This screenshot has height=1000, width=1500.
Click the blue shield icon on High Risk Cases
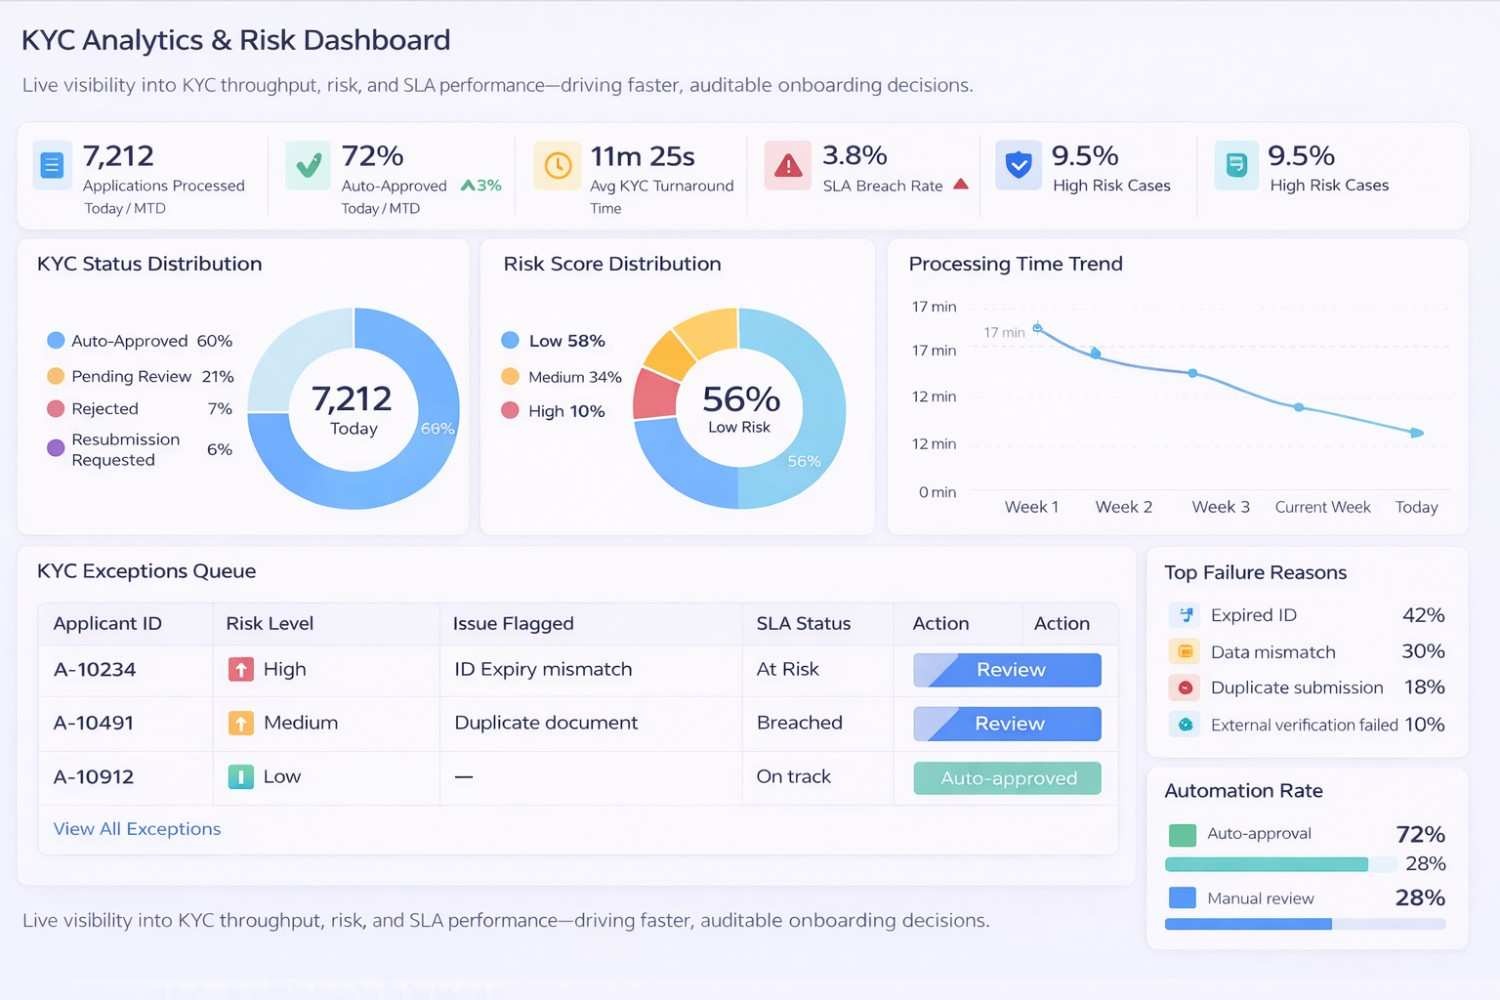click(x=1018, y=165)
